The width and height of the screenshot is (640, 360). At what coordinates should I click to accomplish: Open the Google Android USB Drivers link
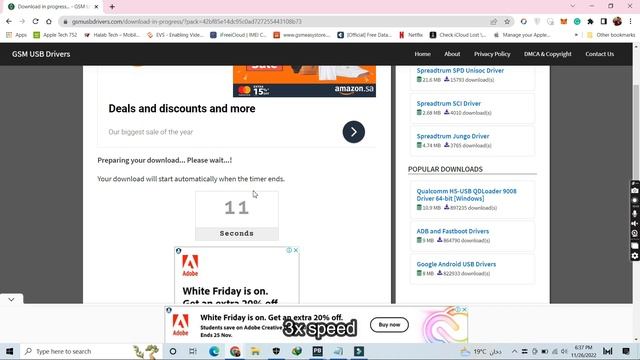pyautogui.click(x=456, y=264)
